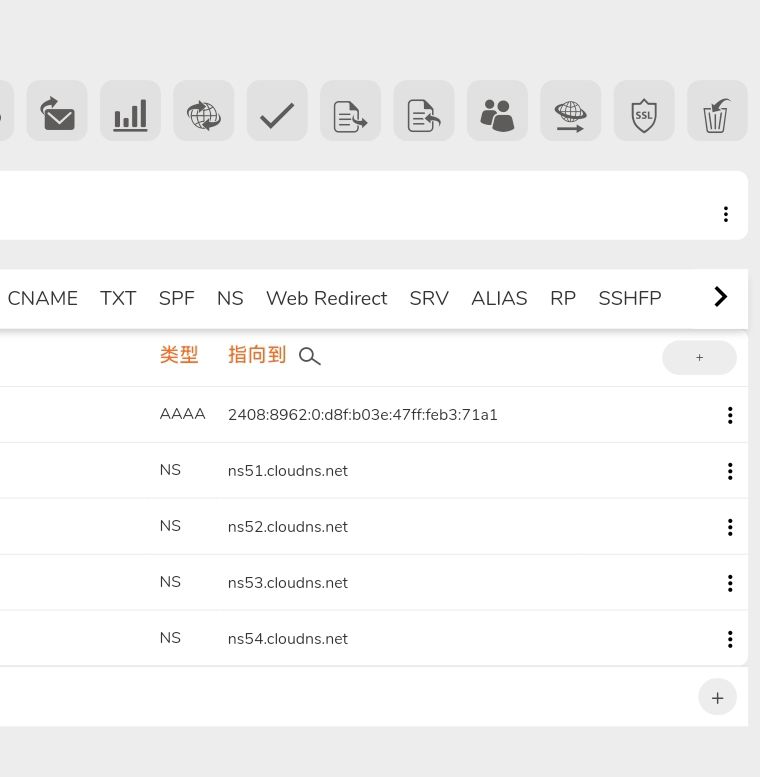Click the IPv6 address 2408:8962:0:d8f:b03e:47ff:feb3:71a1

363,415
